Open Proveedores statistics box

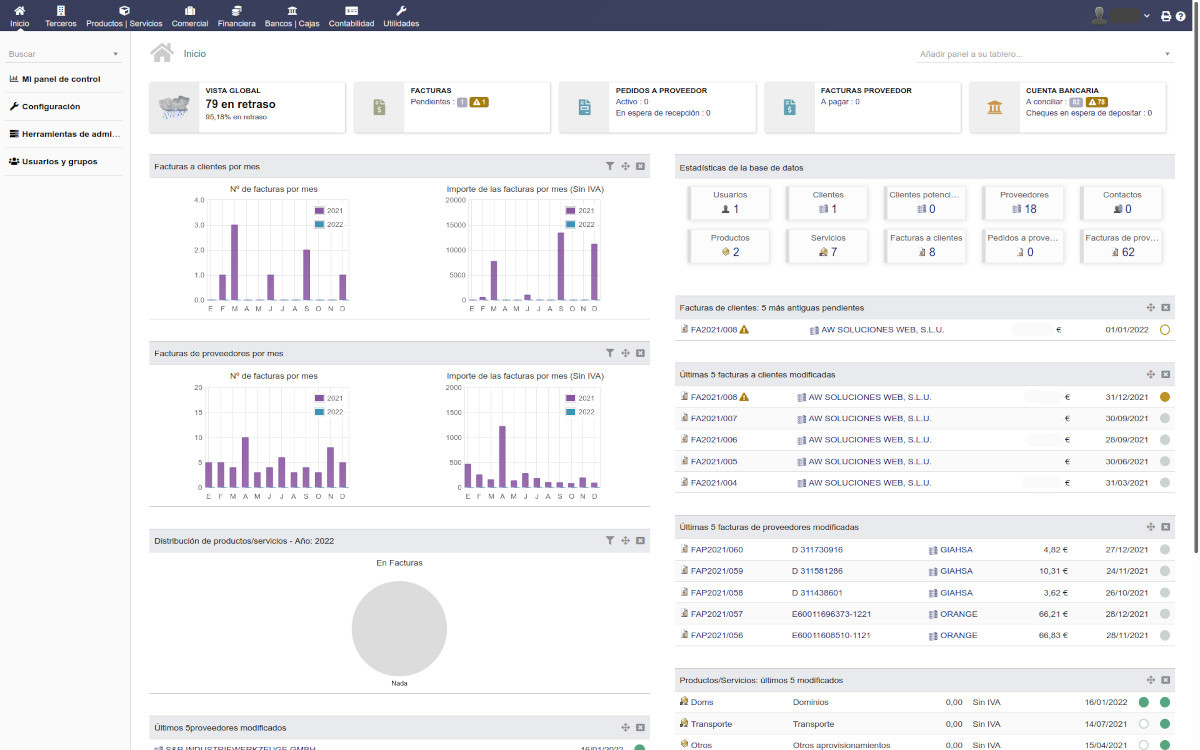coord(1024,202)
